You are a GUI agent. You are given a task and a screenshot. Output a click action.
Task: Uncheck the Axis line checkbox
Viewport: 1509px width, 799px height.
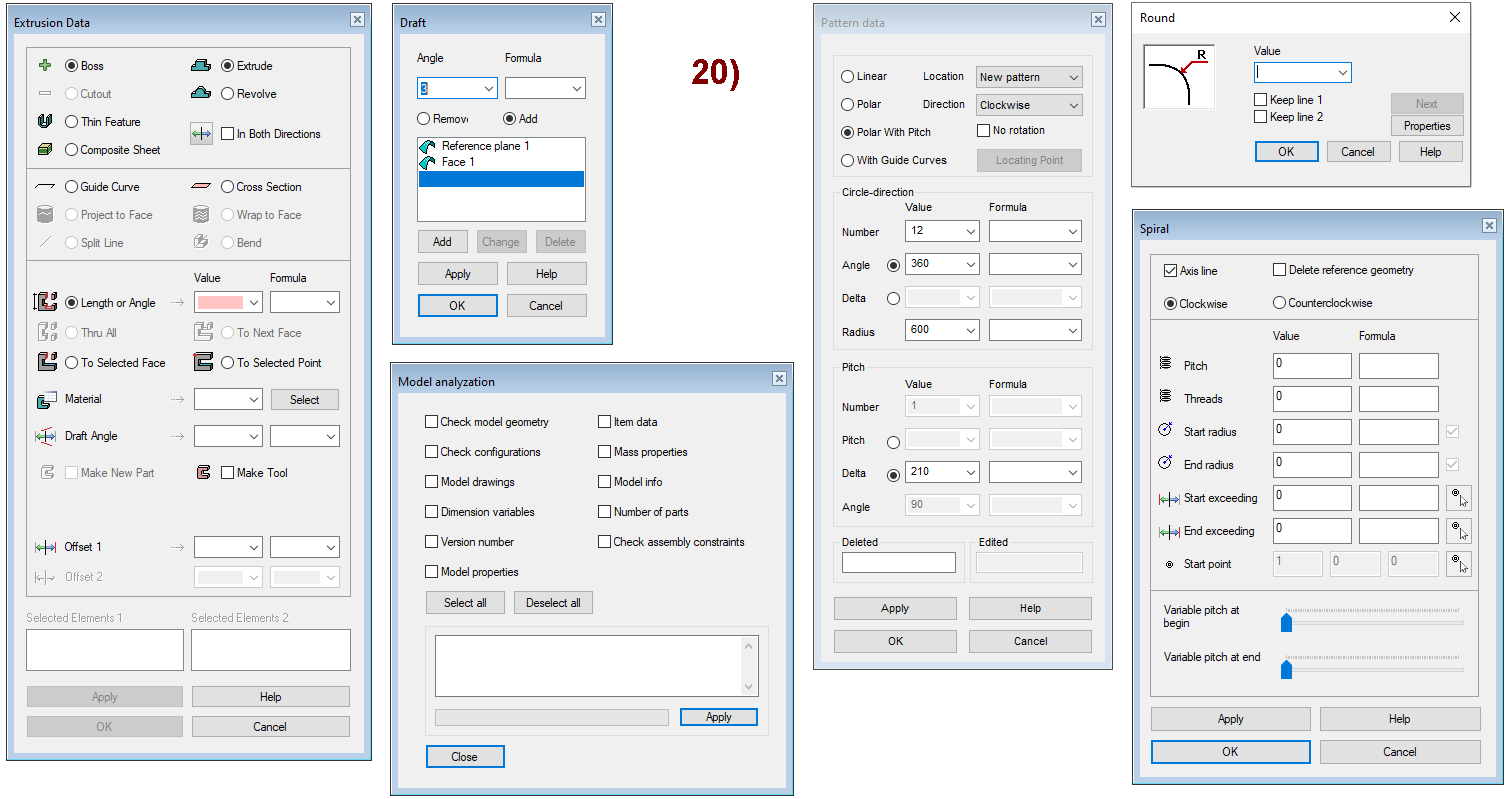click(x=1171, y=271)
